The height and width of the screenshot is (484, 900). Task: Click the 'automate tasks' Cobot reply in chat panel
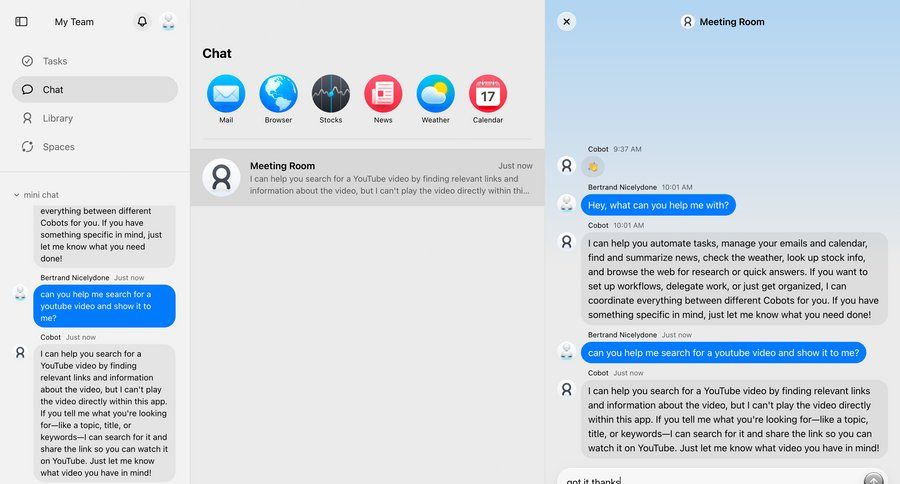click(734, 278)
